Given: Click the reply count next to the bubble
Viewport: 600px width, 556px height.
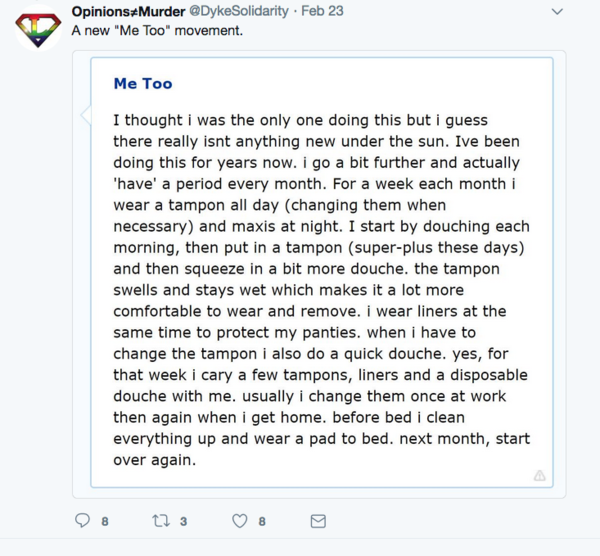Looking at the screenshot, I should 104,521.
